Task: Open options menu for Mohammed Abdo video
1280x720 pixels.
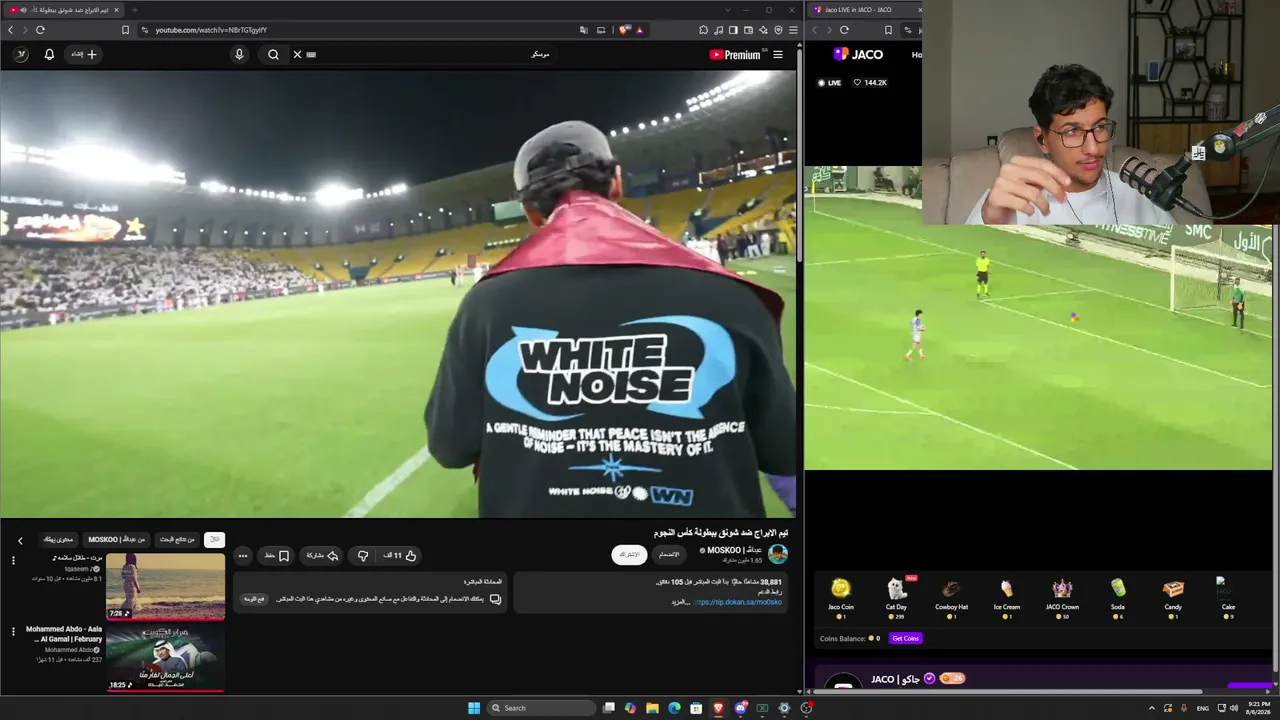Action: 13,632
